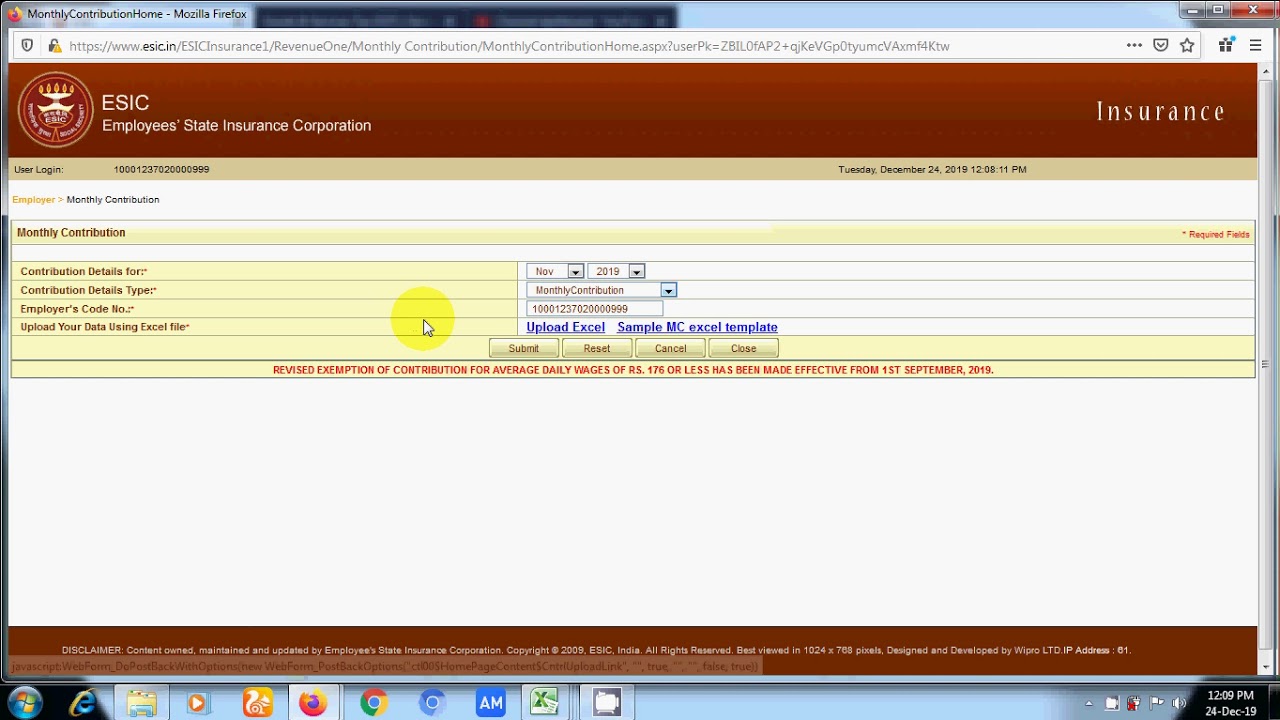Click taskbar clock showing 12:09 PM
Image resolution: width=1280 pixels, height=720 pixels.
(x=1230, y=703)
